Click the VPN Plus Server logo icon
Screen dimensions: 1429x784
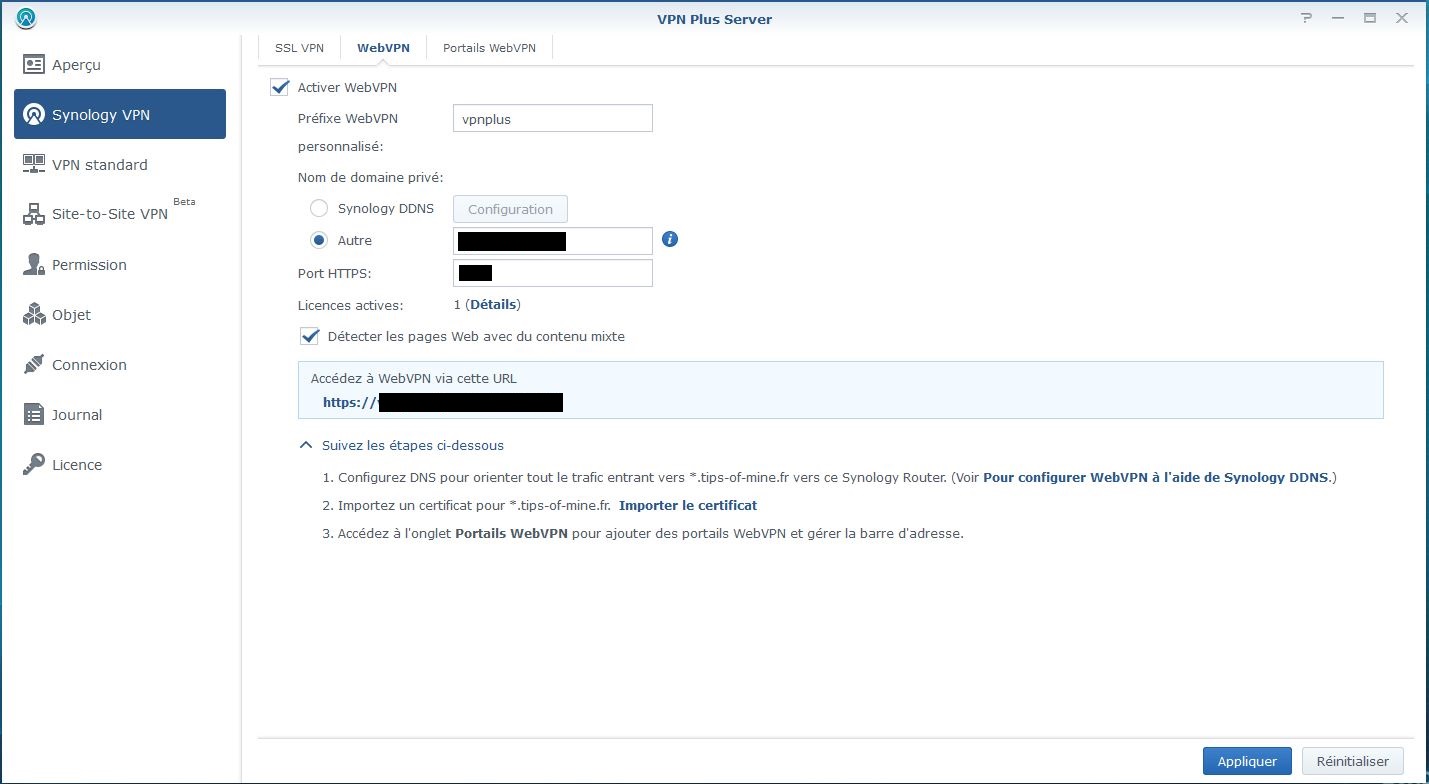coord(27,18)
